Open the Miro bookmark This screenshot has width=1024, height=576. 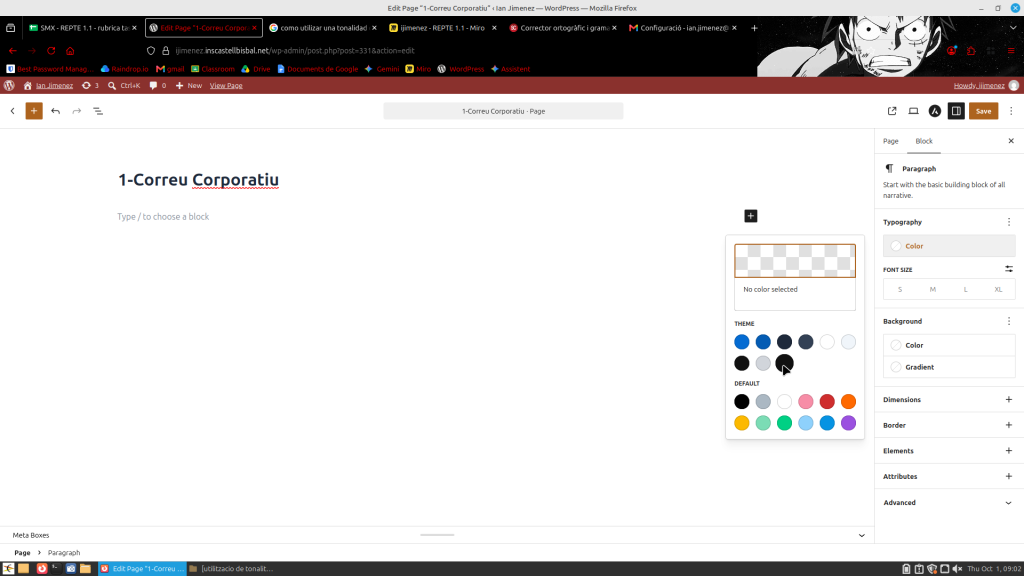click(418, 69)
